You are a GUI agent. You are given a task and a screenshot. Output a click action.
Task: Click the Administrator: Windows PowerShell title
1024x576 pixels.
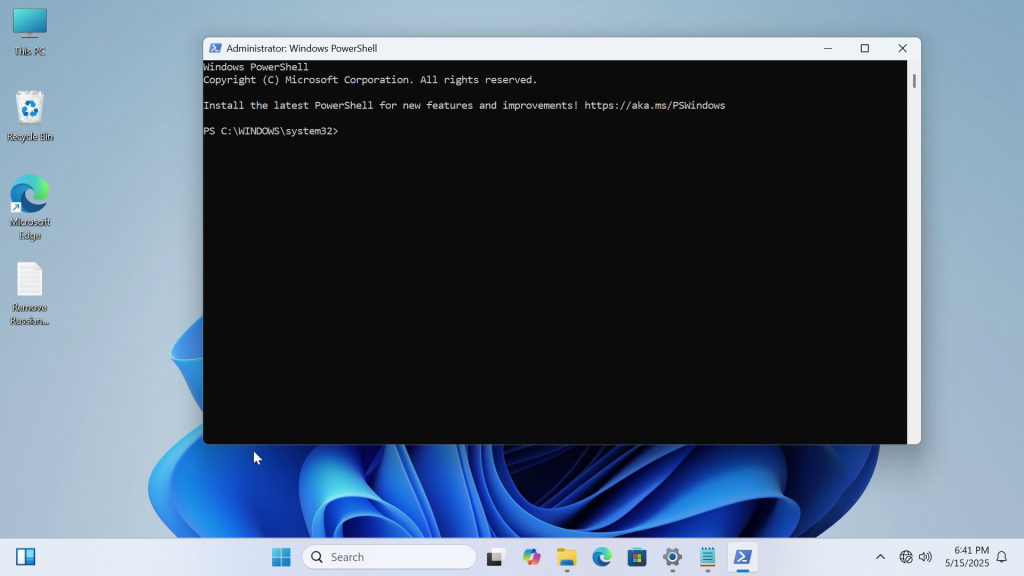click(x=302, y=48)
